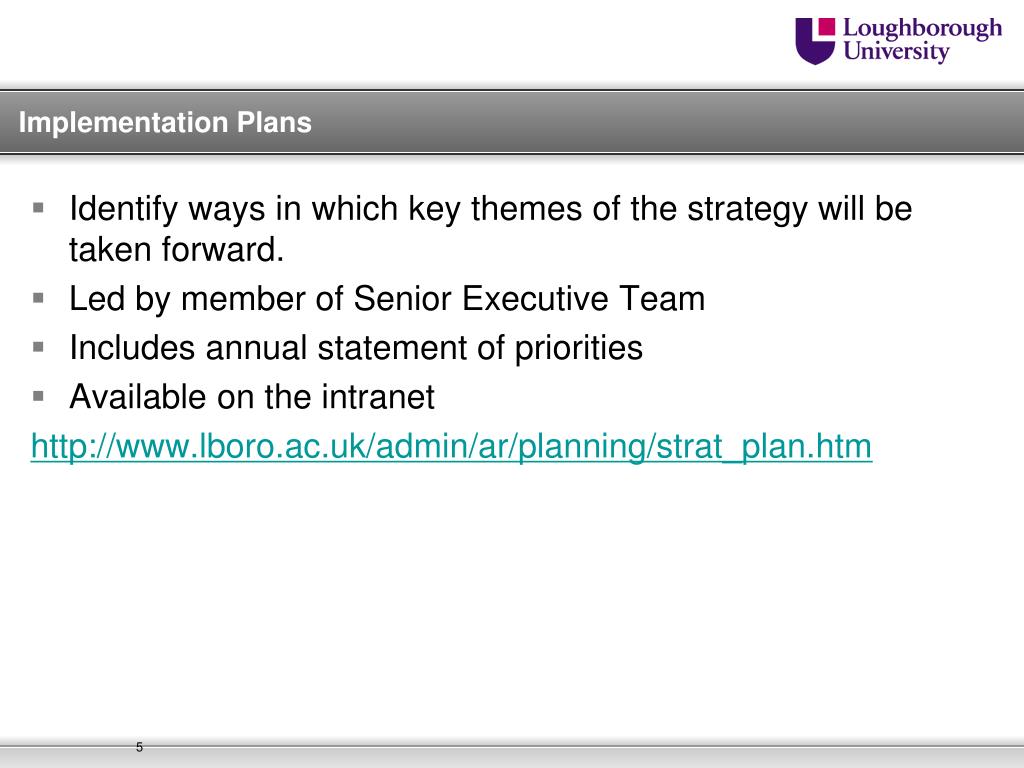This screenshot has width=1024, height=768.
Task: Click the pink square in the university logo
Action: tap(827, 25)
